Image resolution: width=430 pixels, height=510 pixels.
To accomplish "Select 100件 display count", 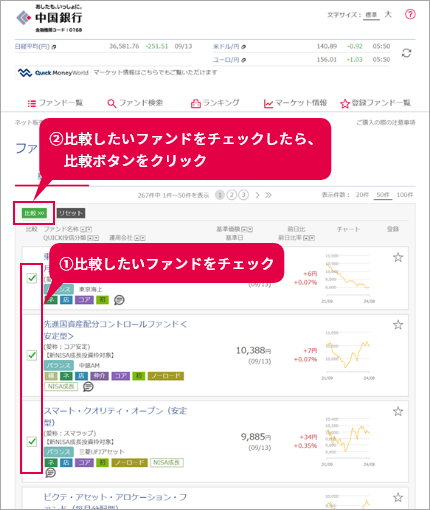I will [405, 195].
